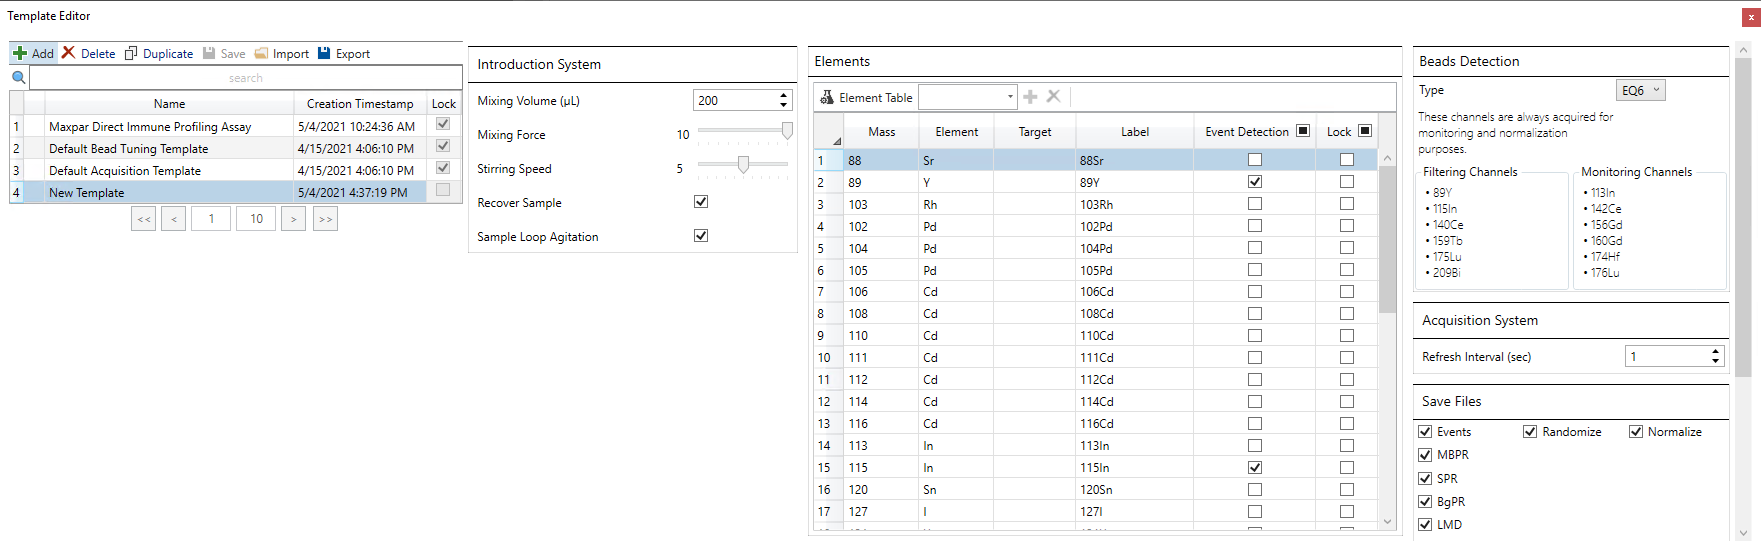The image size is (1761, 548).
Task: Uncheck Recover Sample checkbox
Action: [701, 202]
